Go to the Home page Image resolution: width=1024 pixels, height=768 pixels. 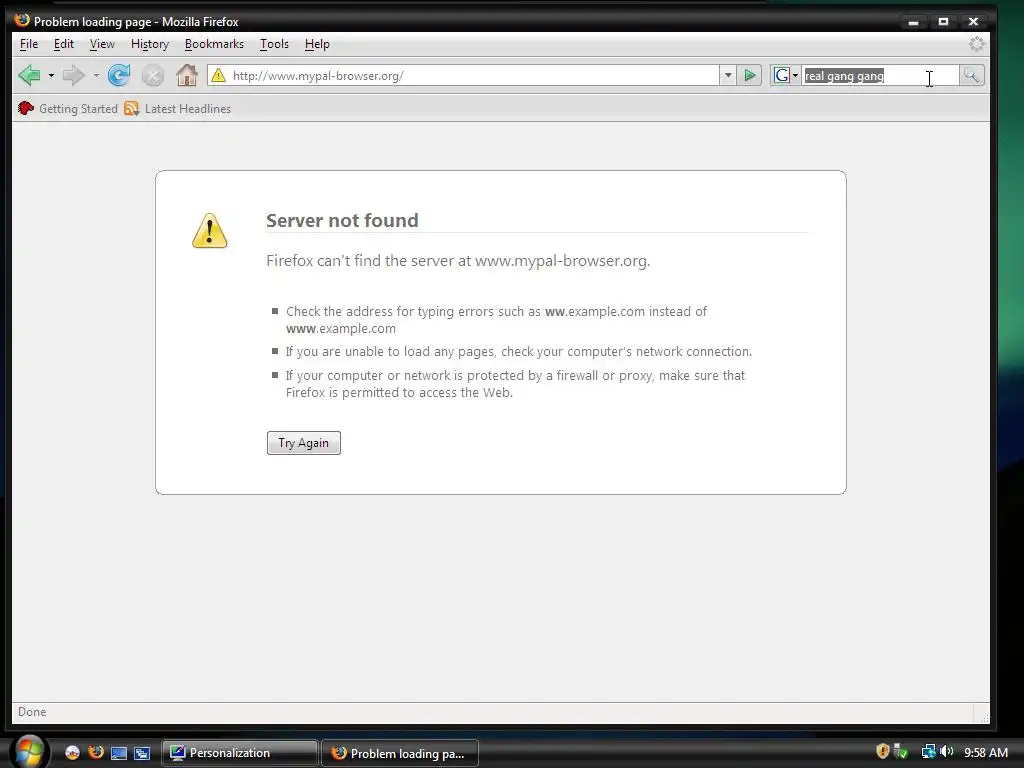pyautogui.click(x=187, y=76)
